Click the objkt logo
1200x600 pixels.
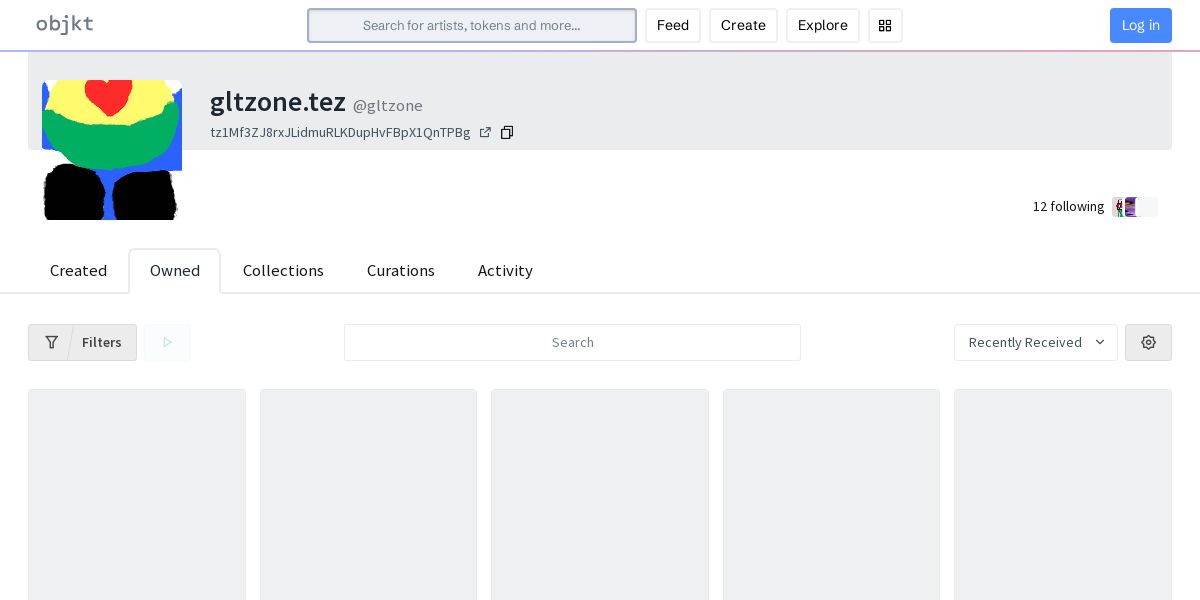65,25
